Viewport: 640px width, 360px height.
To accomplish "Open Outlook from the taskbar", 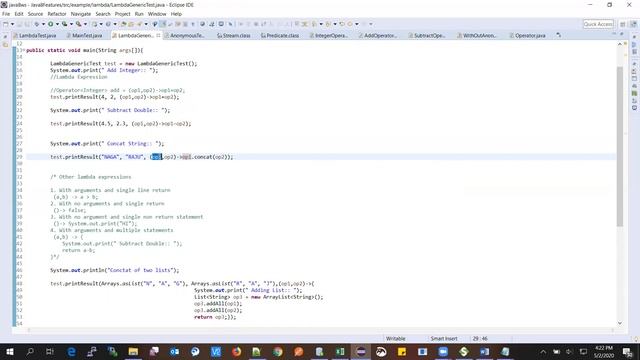I will pos(174,351).
